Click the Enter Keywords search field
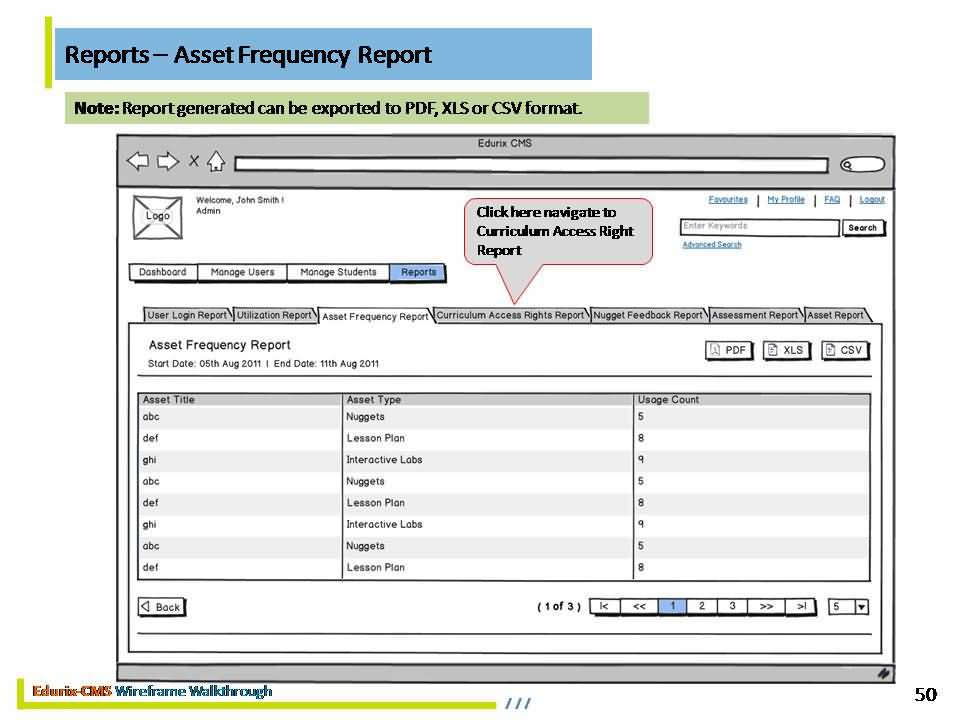960x720 pixels. pos(759,227)
